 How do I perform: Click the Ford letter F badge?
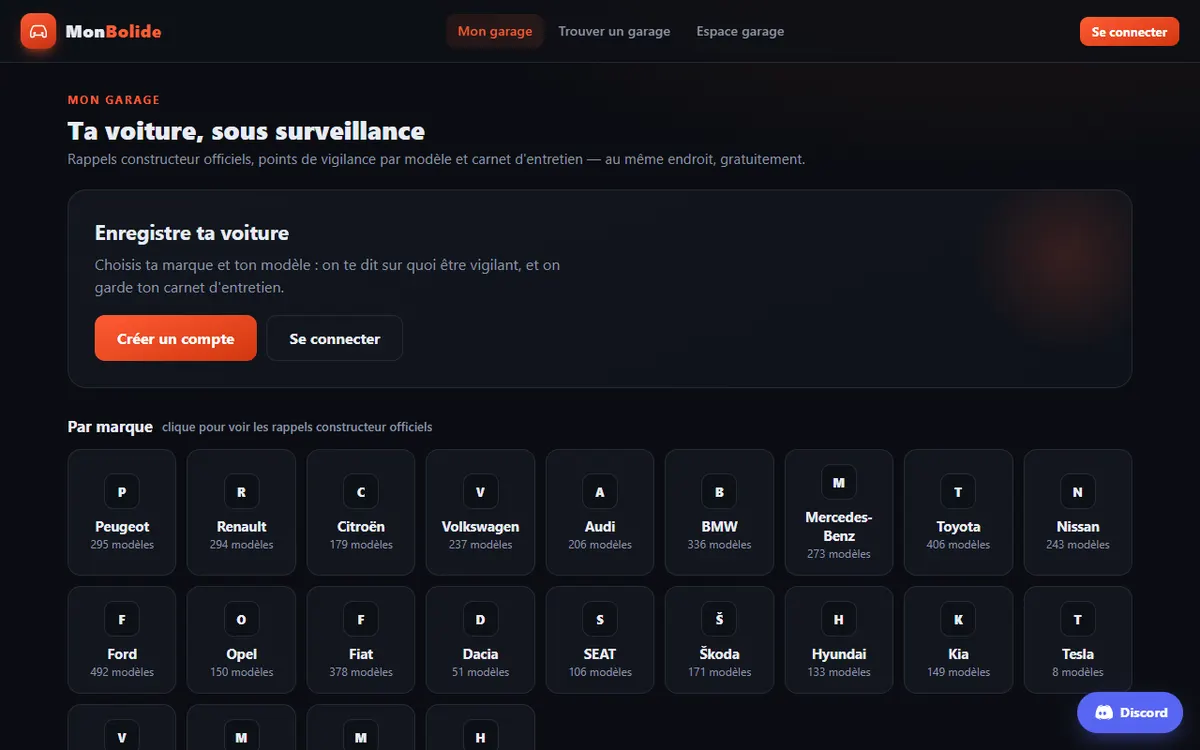pos(122,620)
